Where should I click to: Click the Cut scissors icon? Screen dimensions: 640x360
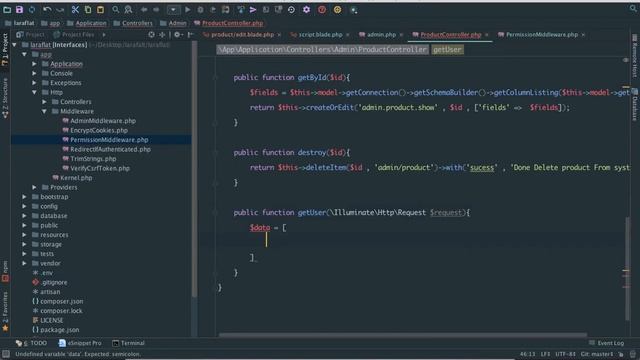(75, 9)
